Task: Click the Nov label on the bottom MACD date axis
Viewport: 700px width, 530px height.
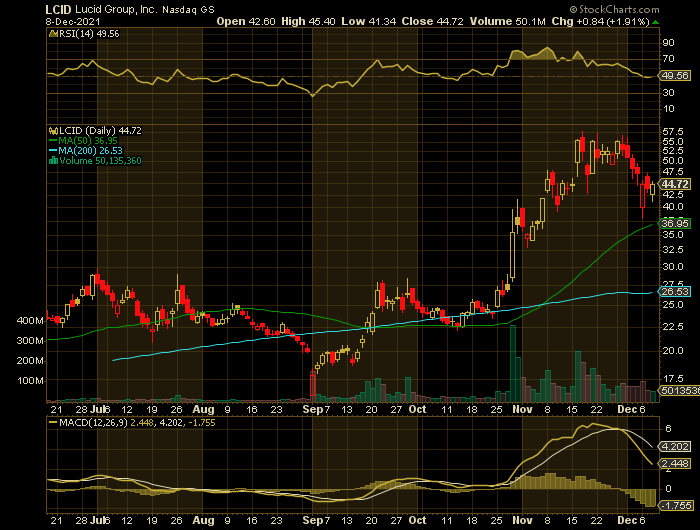Action: [522, 520]
